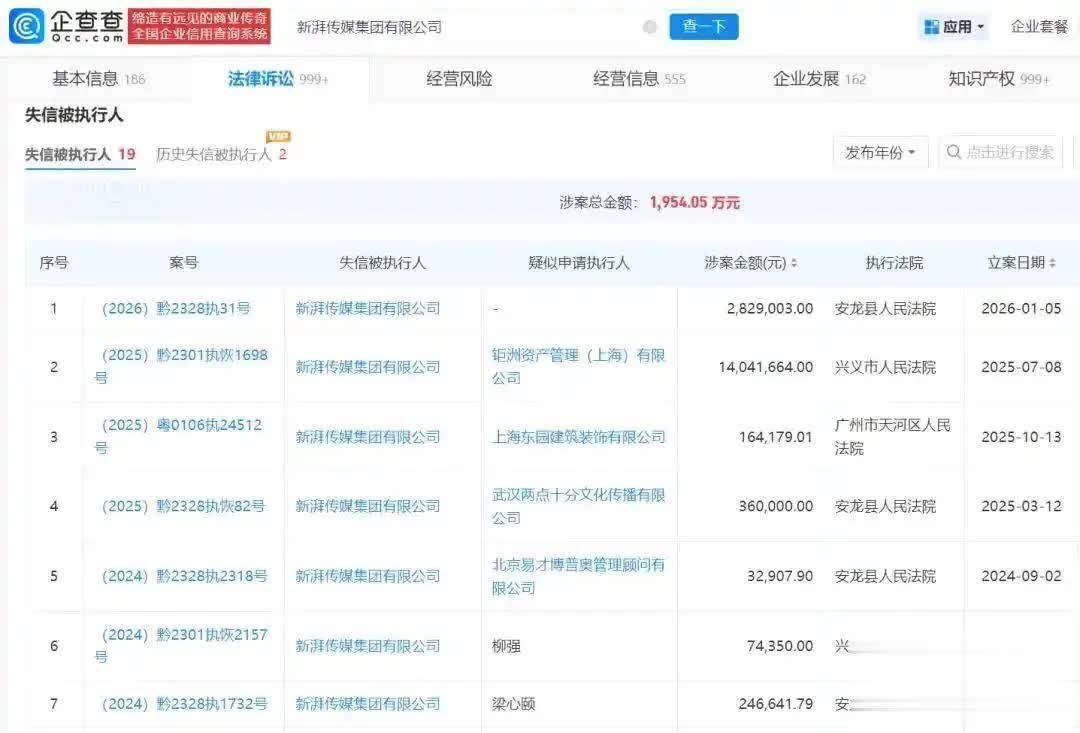Open the 发布年份 filter dropdown

[x=880, y=152]
